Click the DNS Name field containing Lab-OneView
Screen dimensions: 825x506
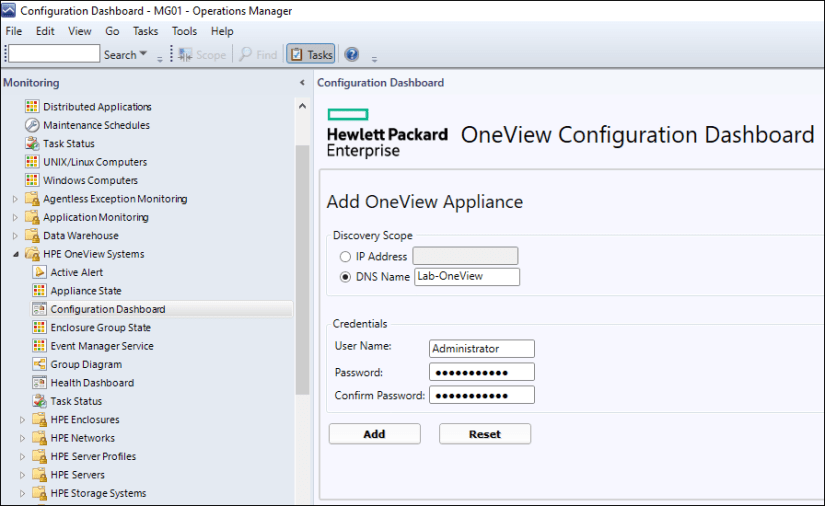[x=467, y=277]
